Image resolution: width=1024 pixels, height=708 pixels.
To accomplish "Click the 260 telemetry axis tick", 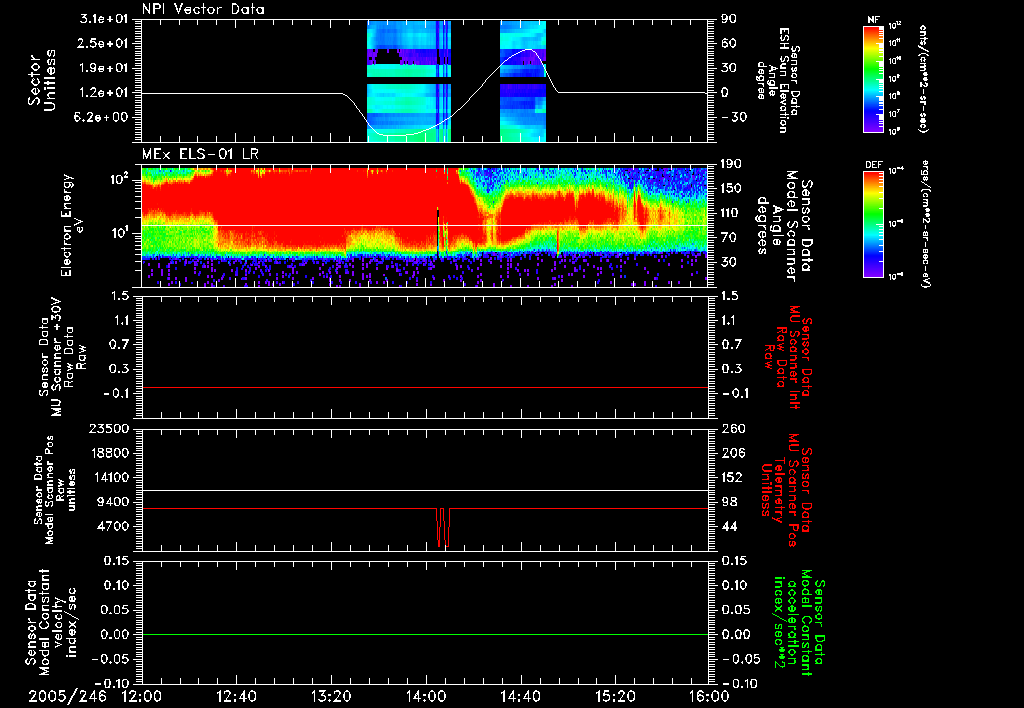I will (x=733, y=429).
